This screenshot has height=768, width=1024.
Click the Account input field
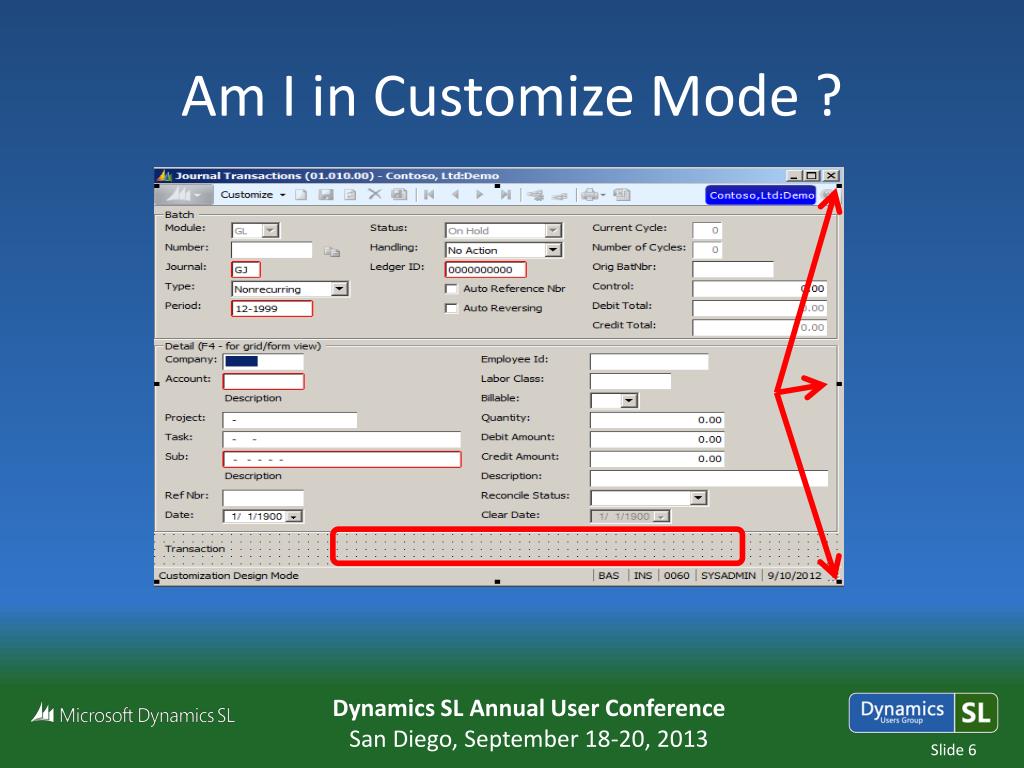point(263,381)
